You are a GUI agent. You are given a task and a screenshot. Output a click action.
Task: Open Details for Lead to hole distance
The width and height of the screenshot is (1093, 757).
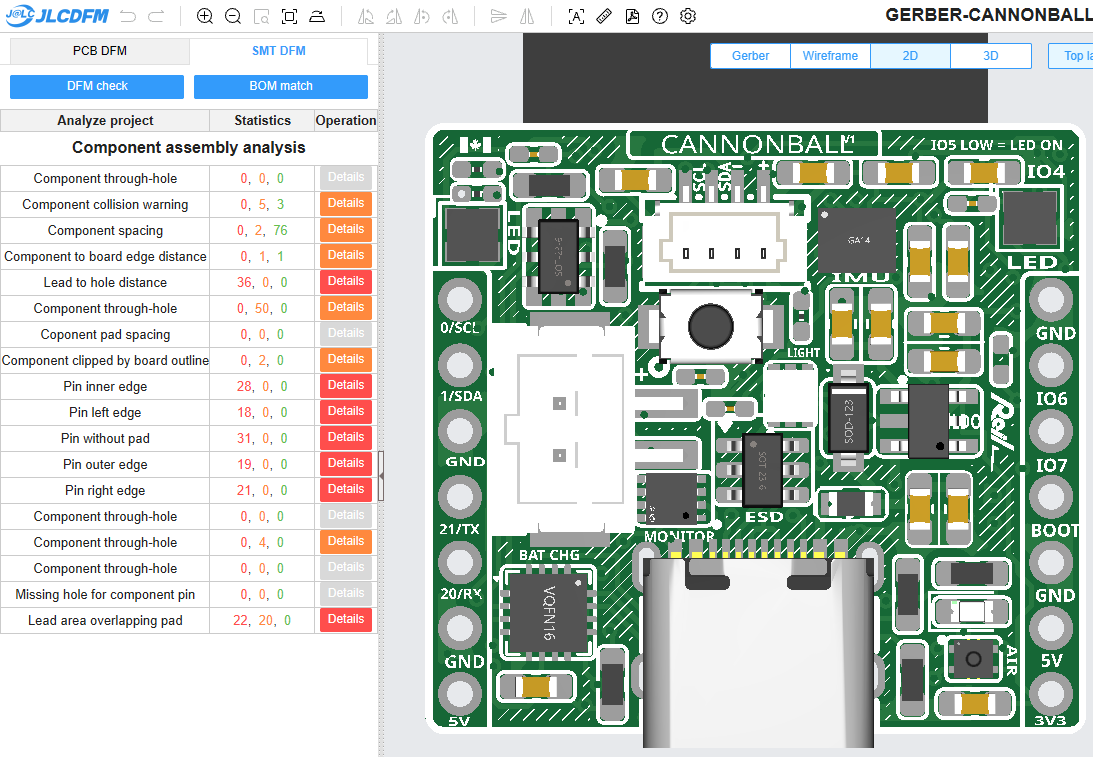[x=346, y=282]
